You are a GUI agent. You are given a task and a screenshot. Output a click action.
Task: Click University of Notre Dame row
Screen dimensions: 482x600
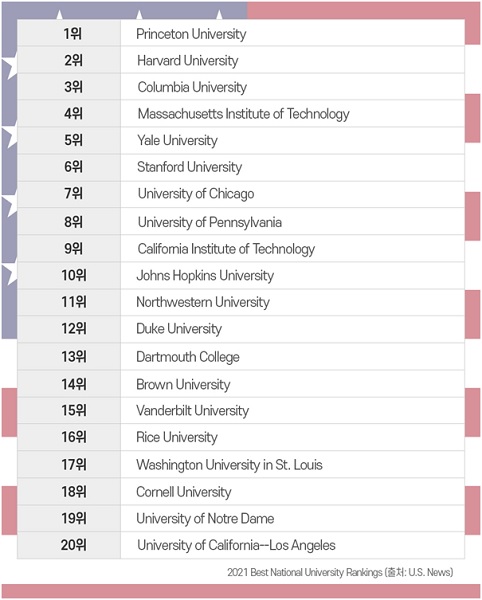coord(241,518)
